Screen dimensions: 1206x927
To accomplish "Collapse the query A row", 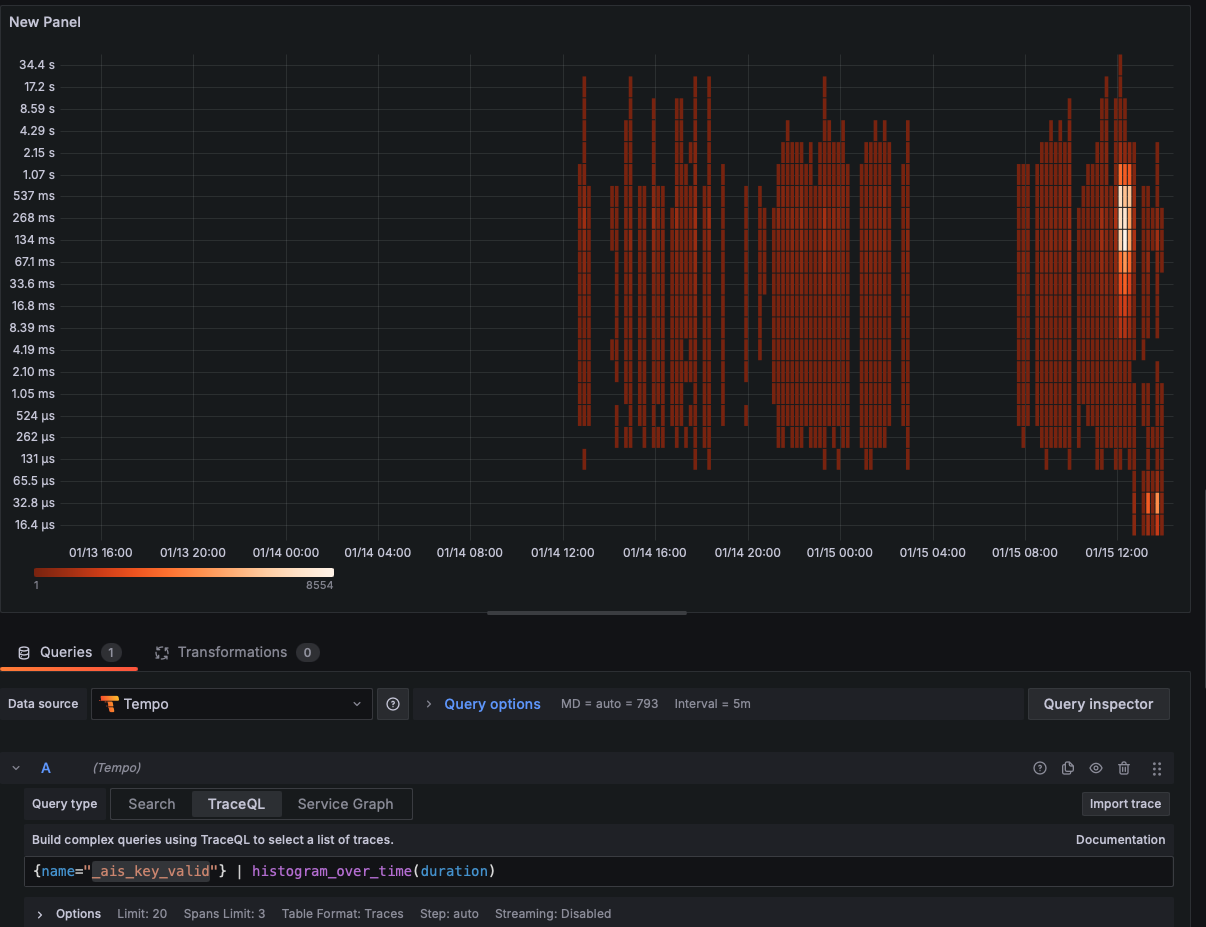I will (16, 768).
